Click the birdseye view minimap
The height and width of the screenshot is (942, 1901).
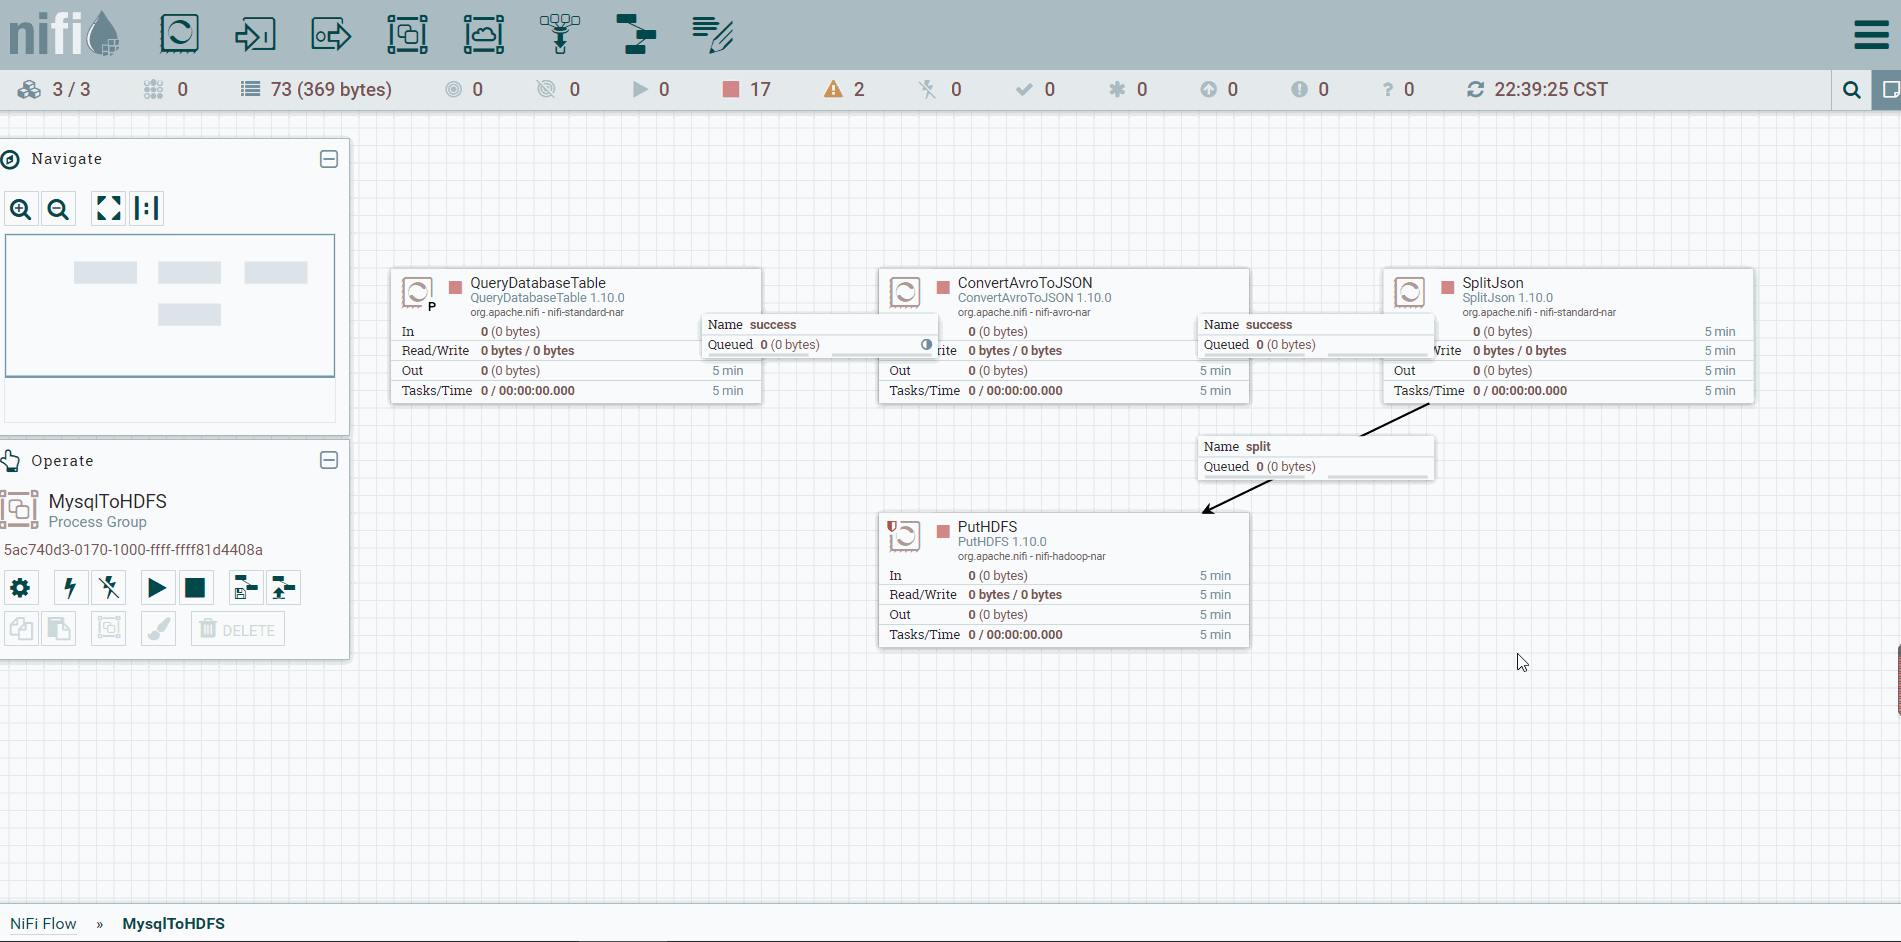tap(170, 306)
